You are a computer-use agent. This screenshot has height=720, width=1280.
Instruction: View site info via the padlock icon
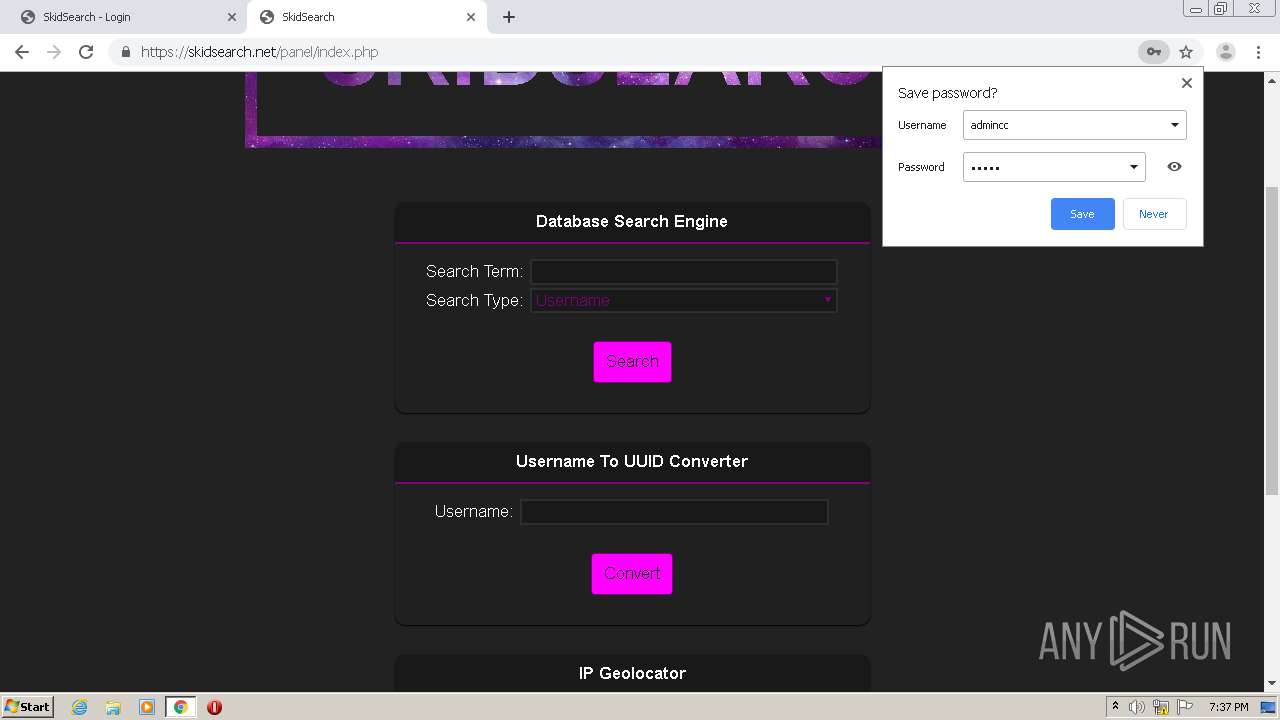126,52
